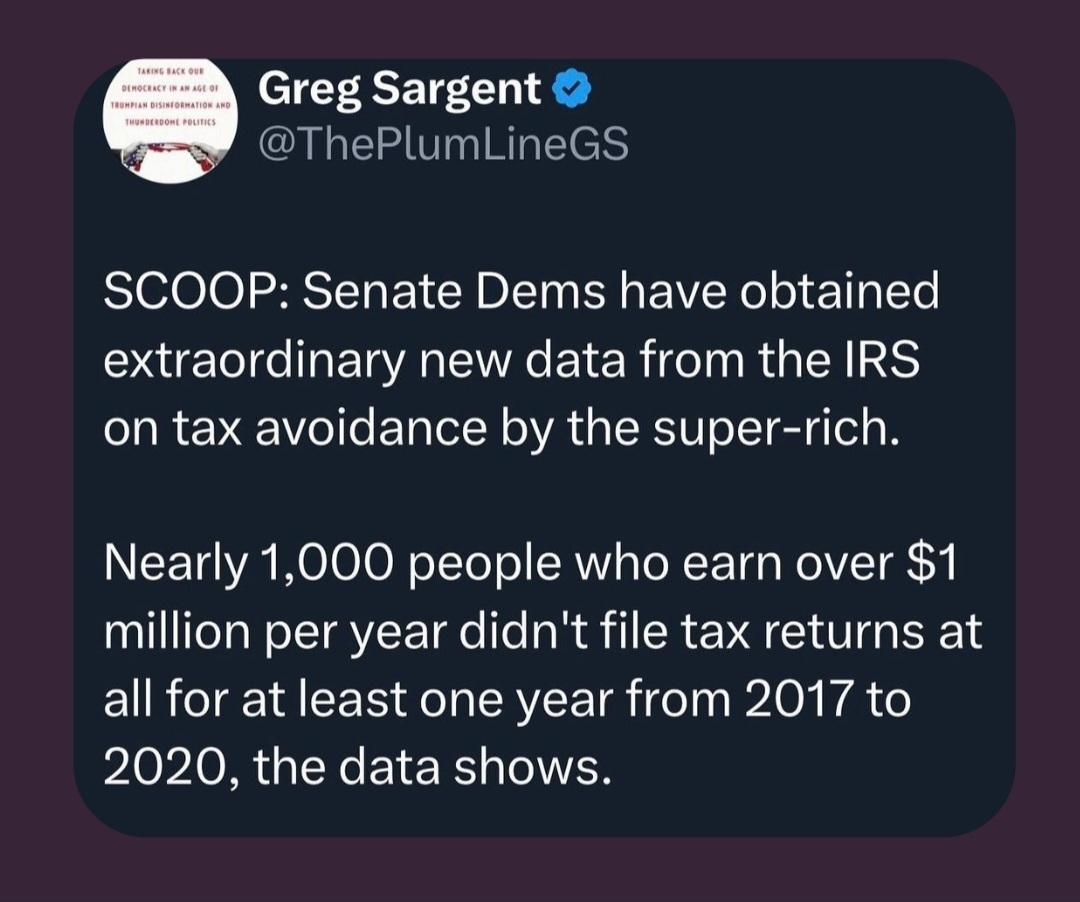
Task: Open the @ThePlumLineGS handle
Action: [444, 143]
